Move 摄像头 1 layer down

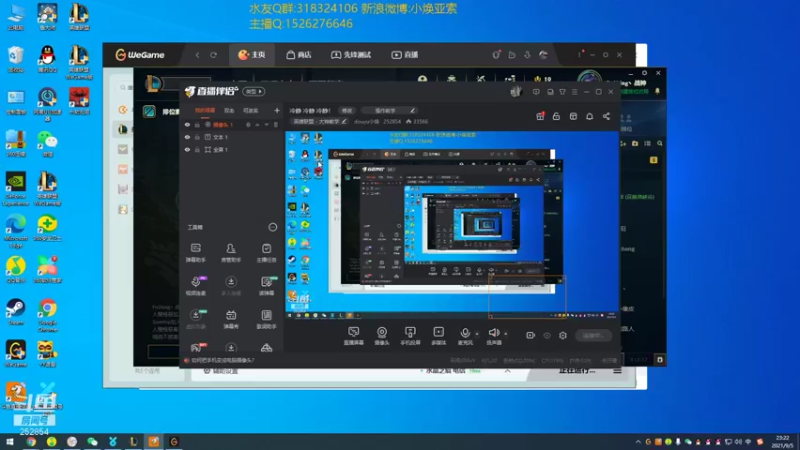[x=266, y=124]
